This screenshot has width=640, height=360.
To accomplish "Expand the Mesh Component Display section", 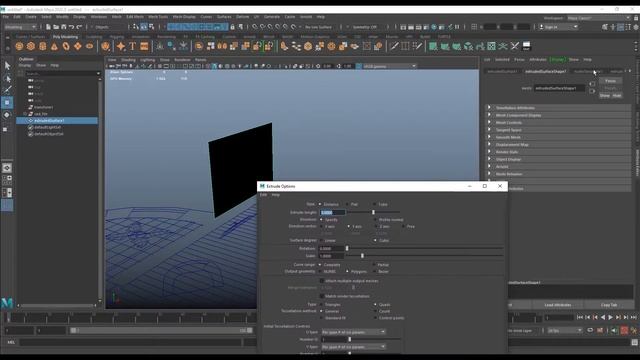I will click(x=558, y=115).
